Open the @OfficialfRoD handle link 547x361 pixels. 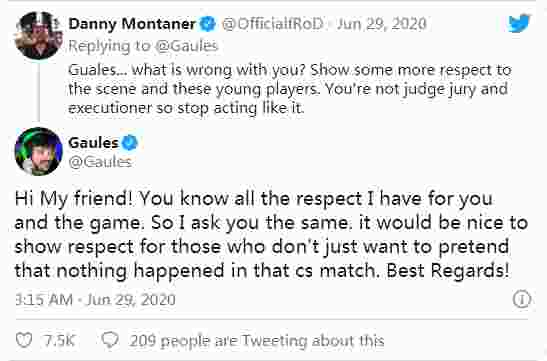(x=272, y=24)
